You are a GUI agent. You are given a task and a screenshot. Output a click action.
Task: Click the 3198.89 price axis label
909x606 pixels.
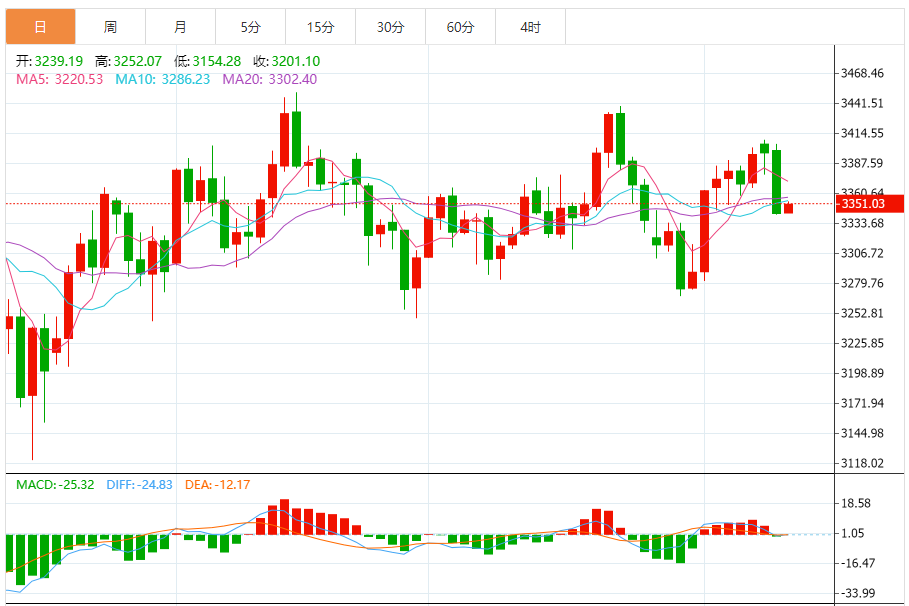[x=863, y=373]
